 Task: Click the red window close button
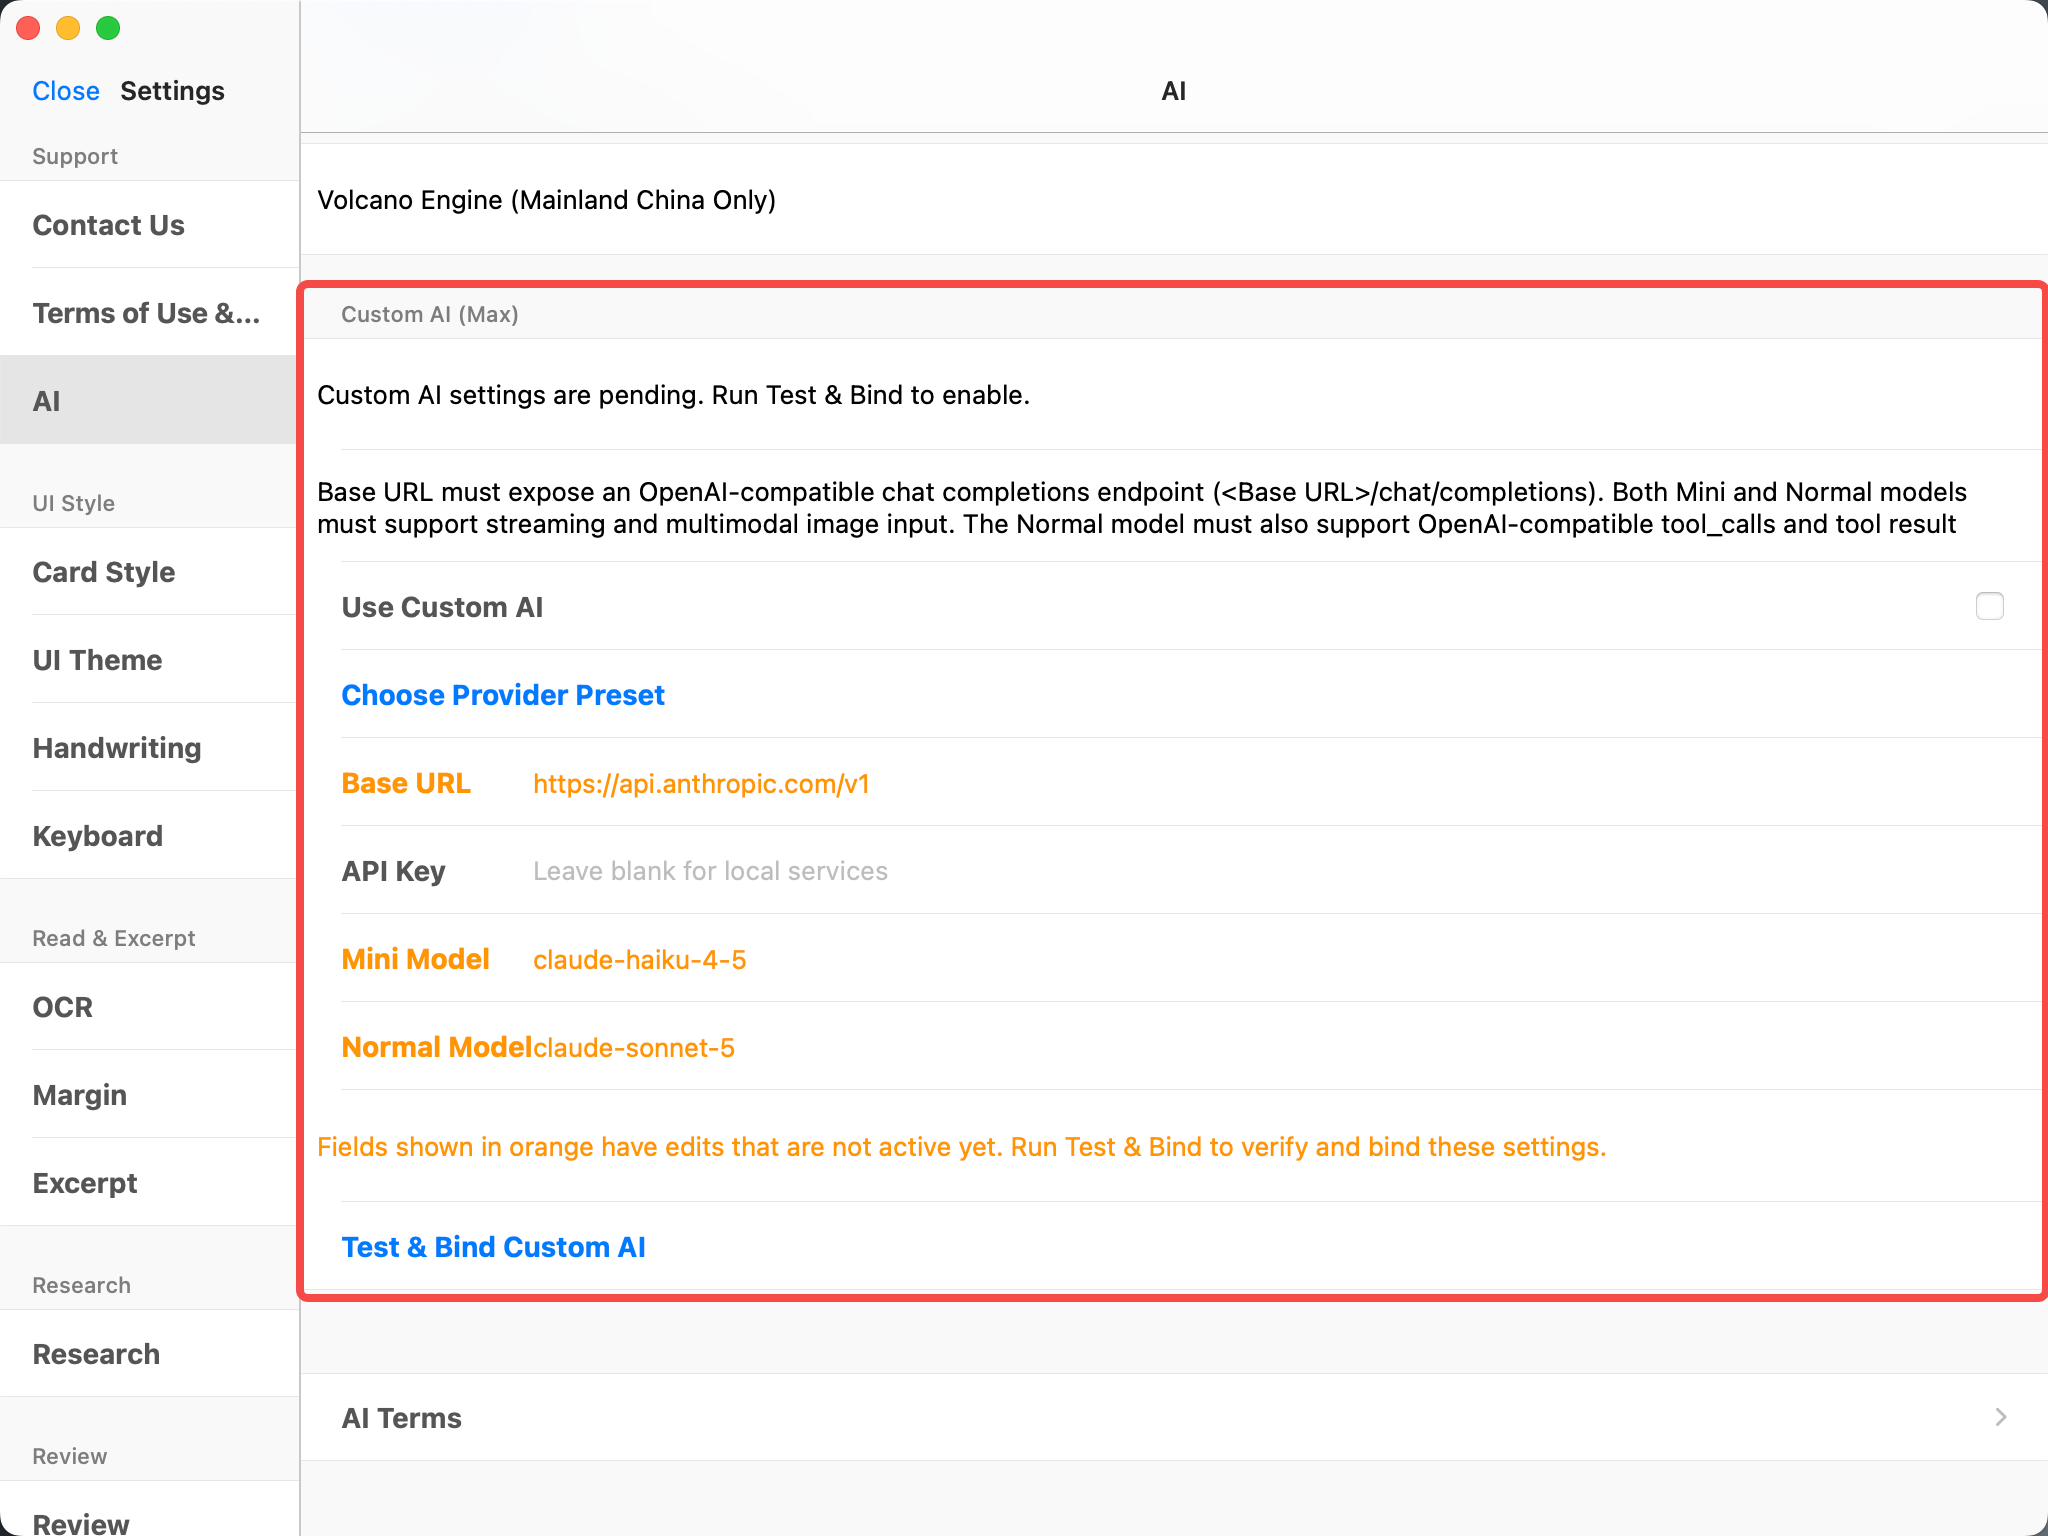[x=28, y=28]
